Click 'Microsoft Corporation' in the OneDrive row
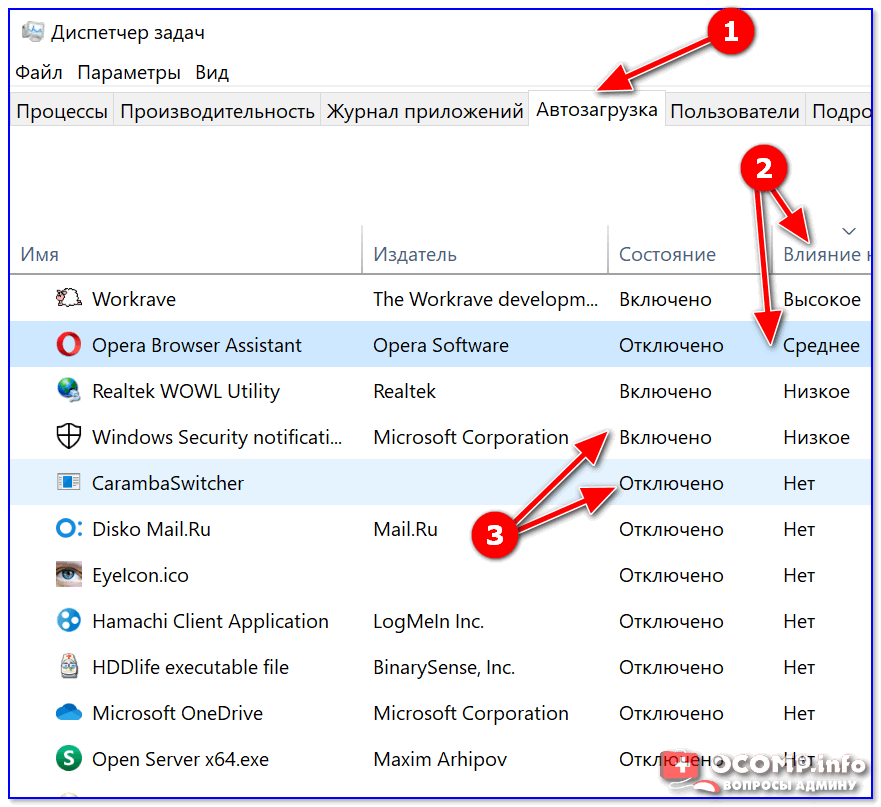 coord(471,713)
